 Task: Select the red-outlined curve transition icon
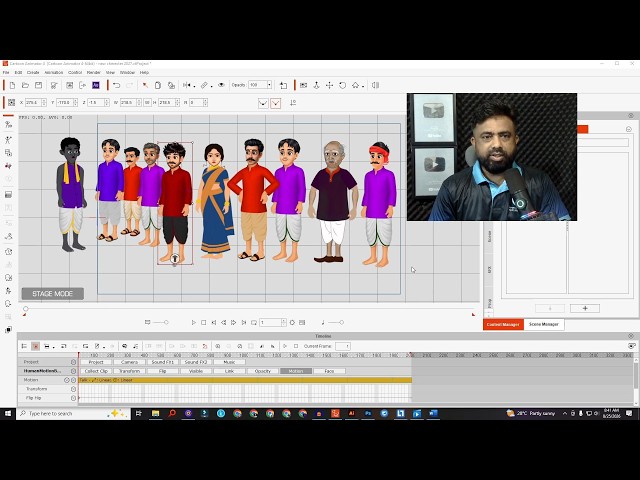pyautogui.click(x=276, y=103)
